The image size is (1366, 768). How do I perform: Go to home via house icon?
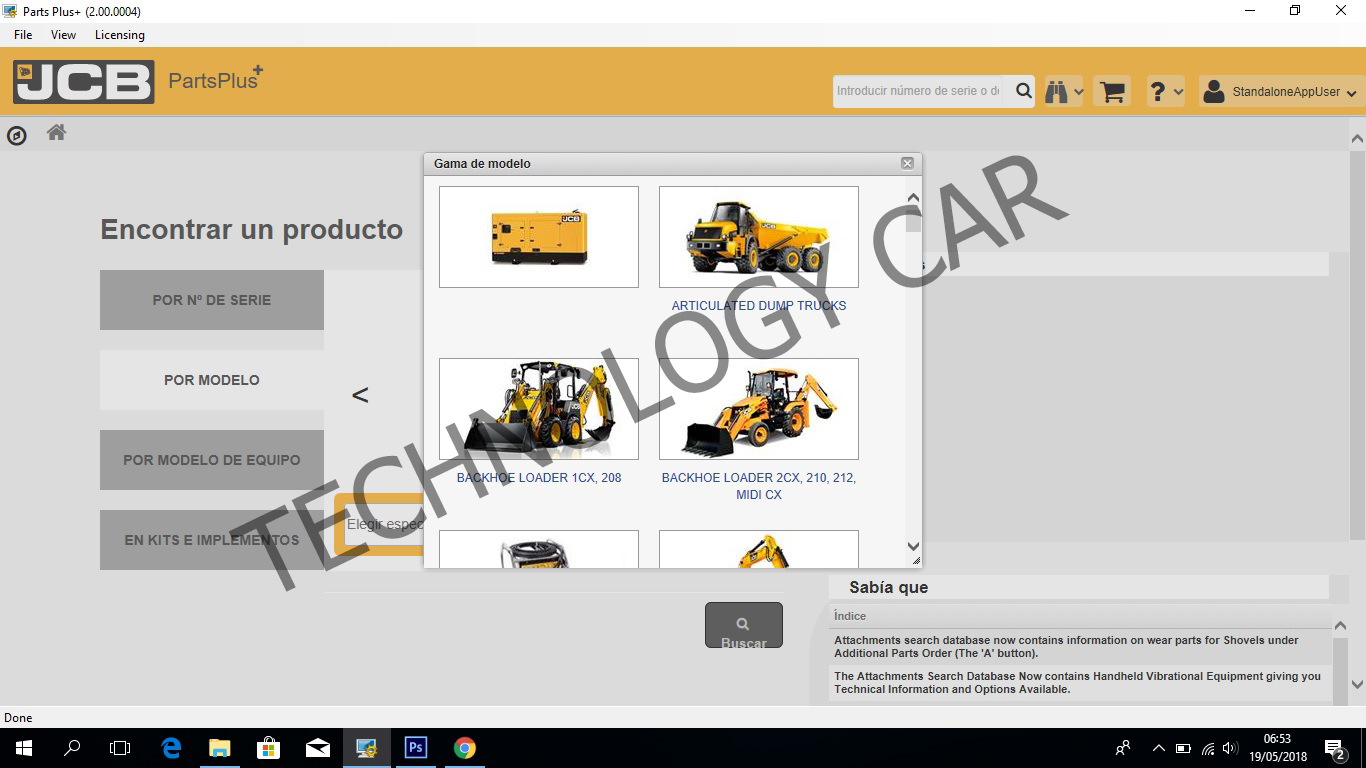pyautogui.click(x=56, y=132)
